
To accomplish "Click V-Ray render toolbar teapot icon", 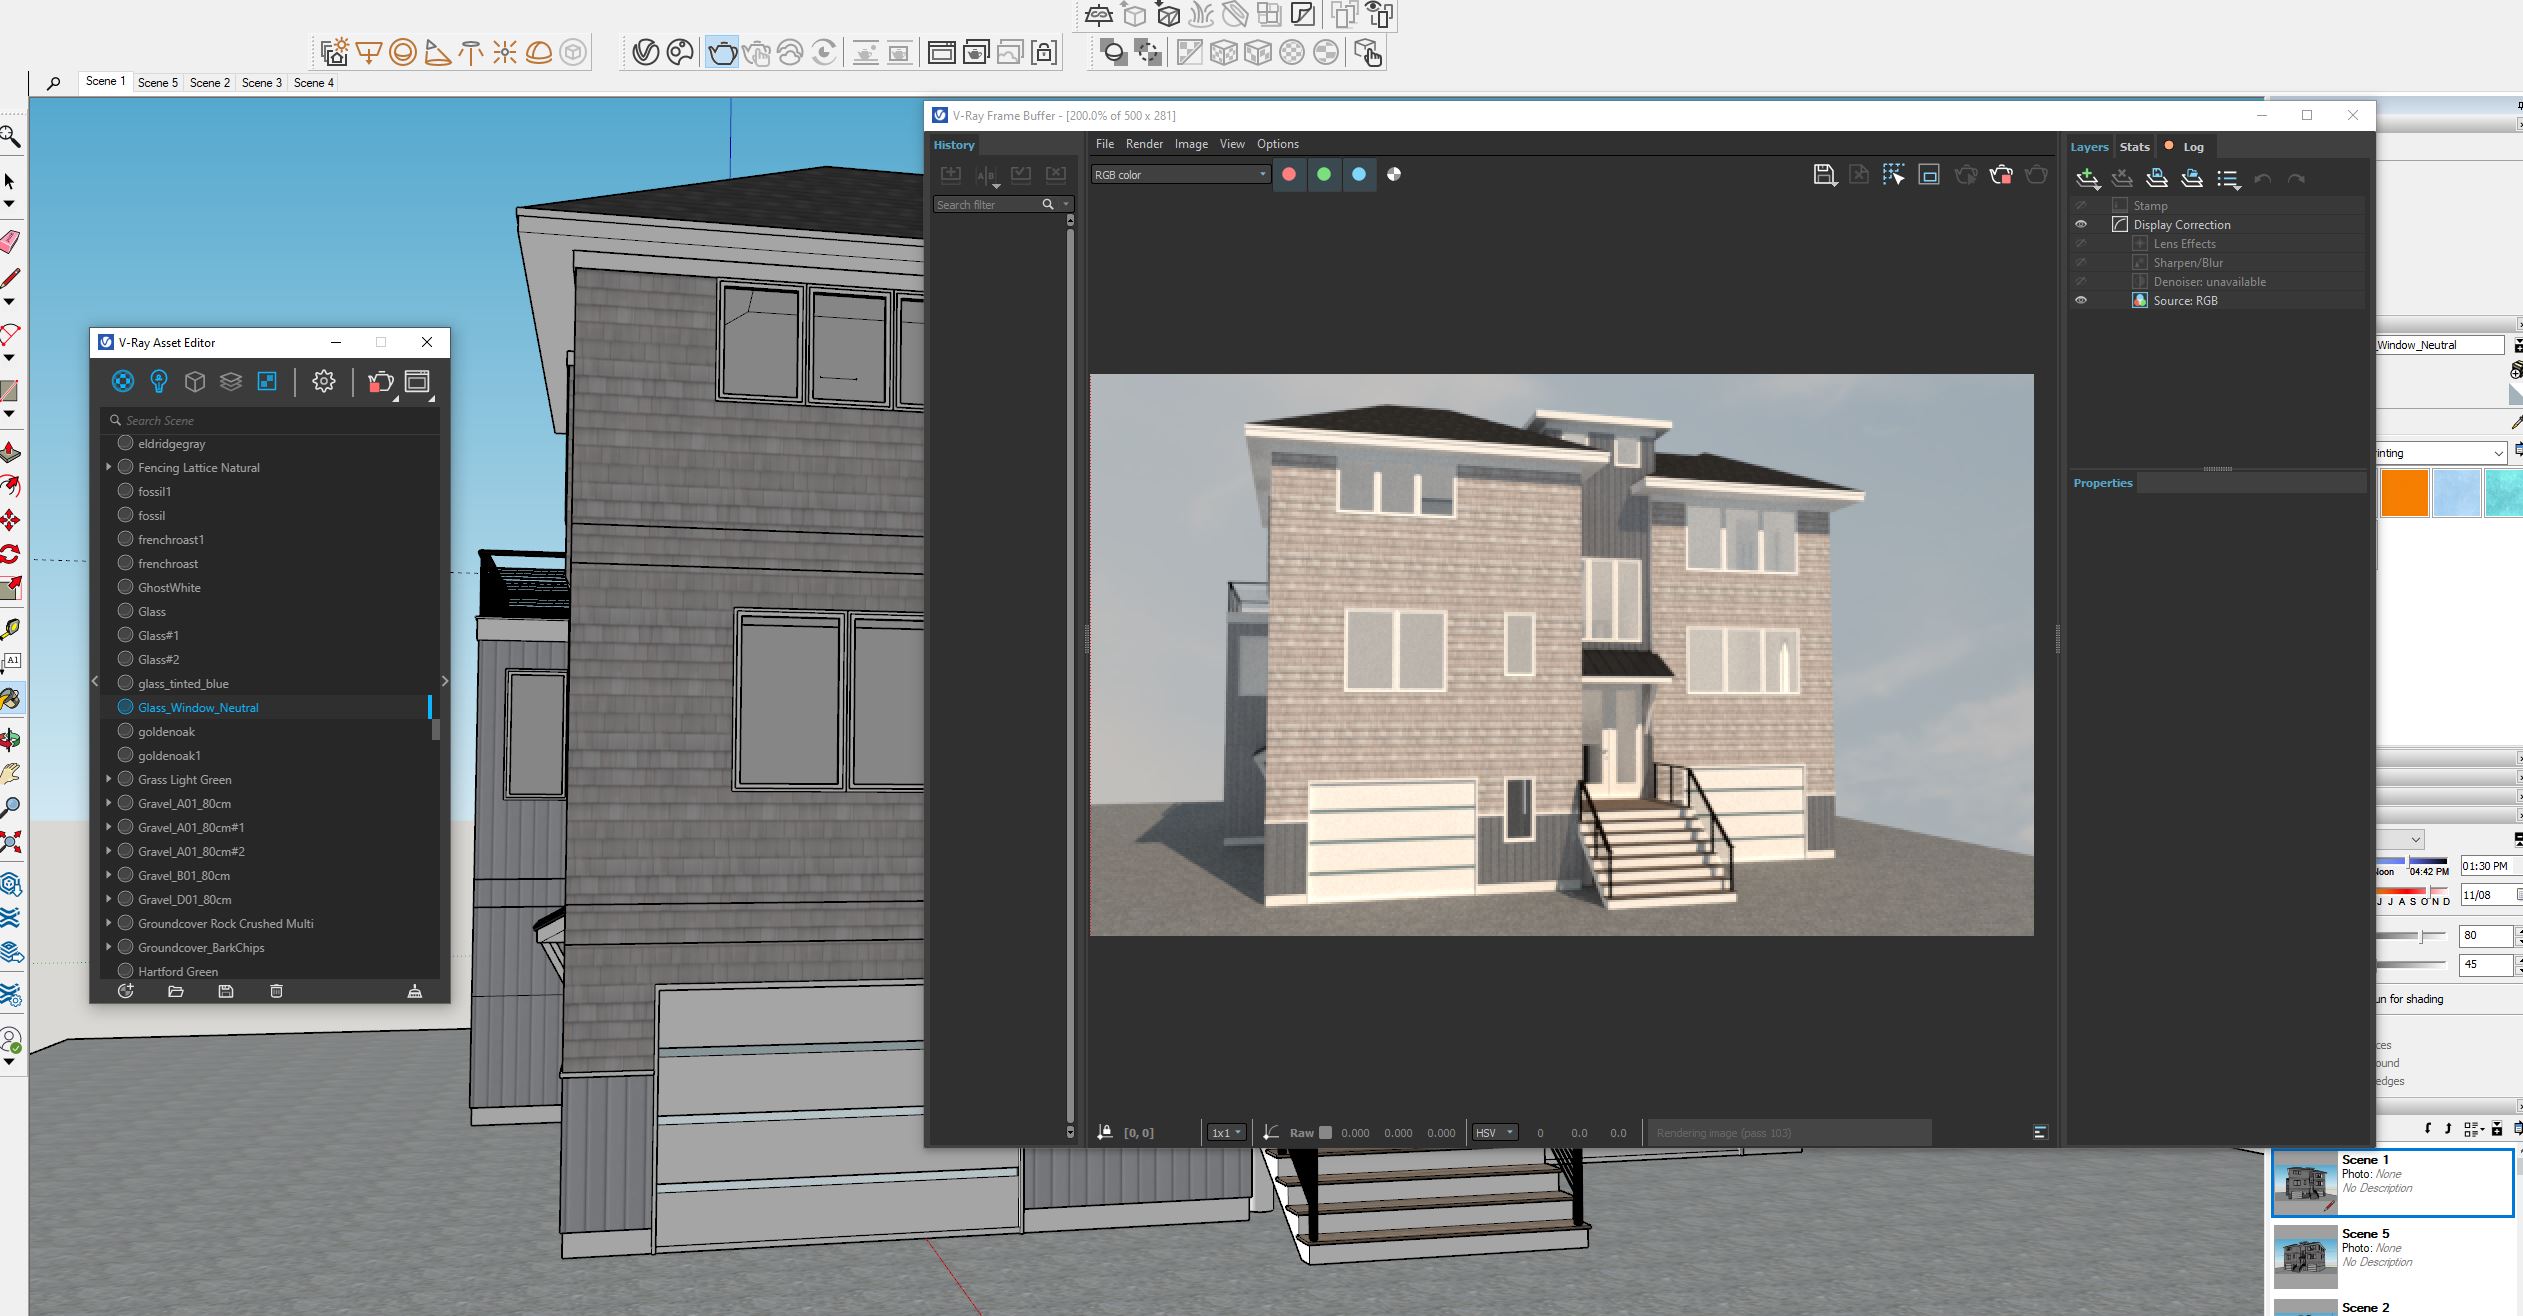I will click(721, 52).
